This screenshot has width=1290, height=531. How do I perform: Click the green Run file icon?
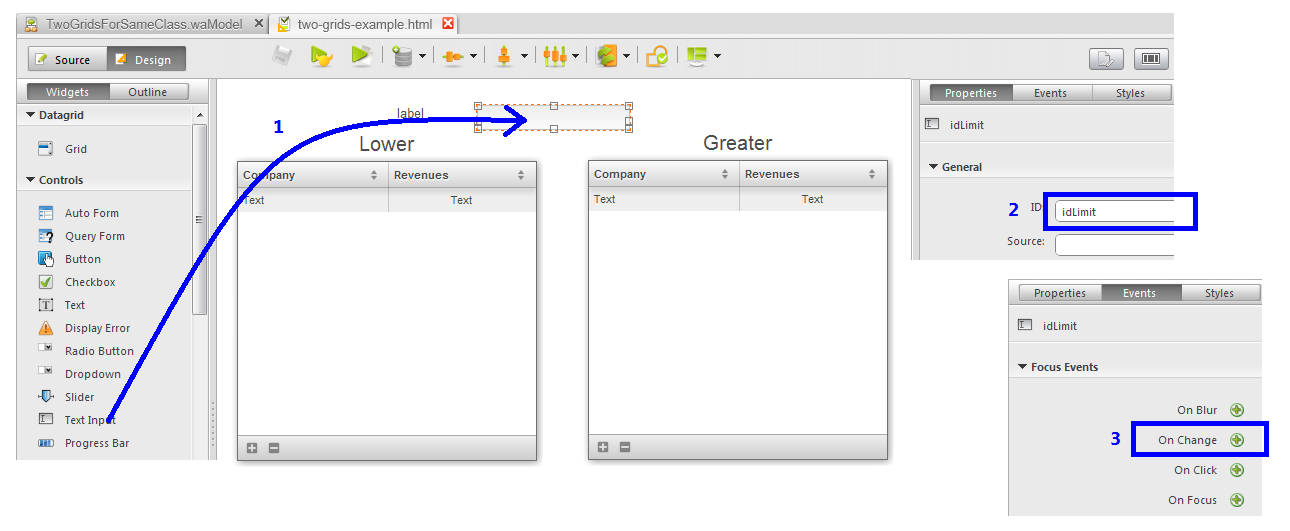pos(361,57)
